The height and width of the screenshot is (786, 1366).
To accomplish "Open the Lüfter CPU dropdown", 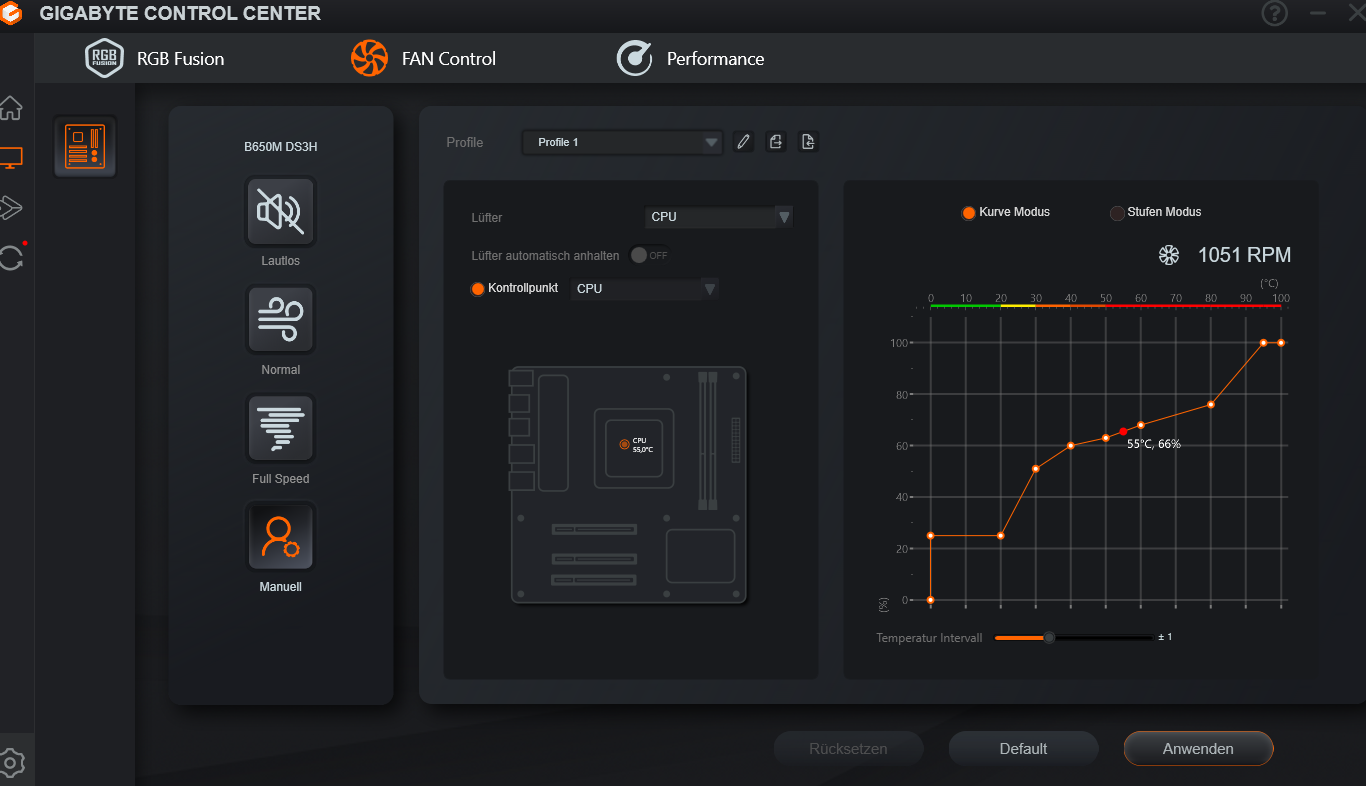I will 718,217.
